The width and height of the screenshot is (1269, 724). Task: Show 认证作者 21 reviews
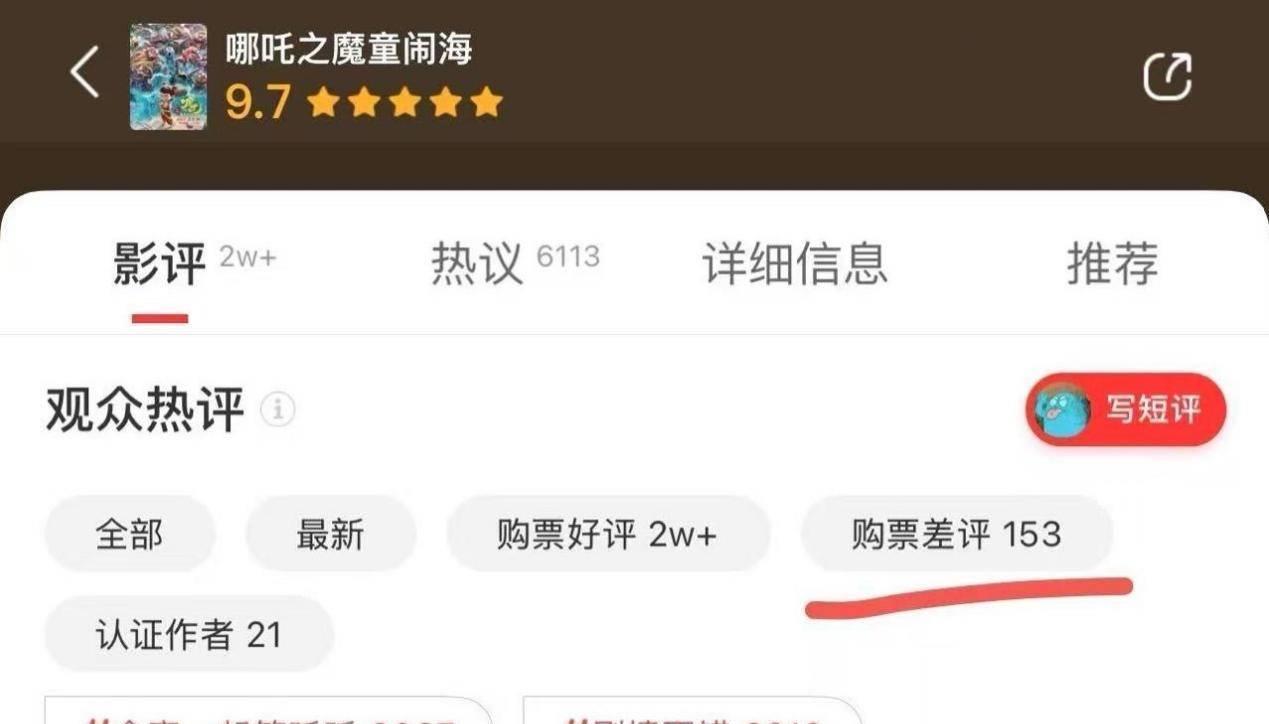coord(189,634)
